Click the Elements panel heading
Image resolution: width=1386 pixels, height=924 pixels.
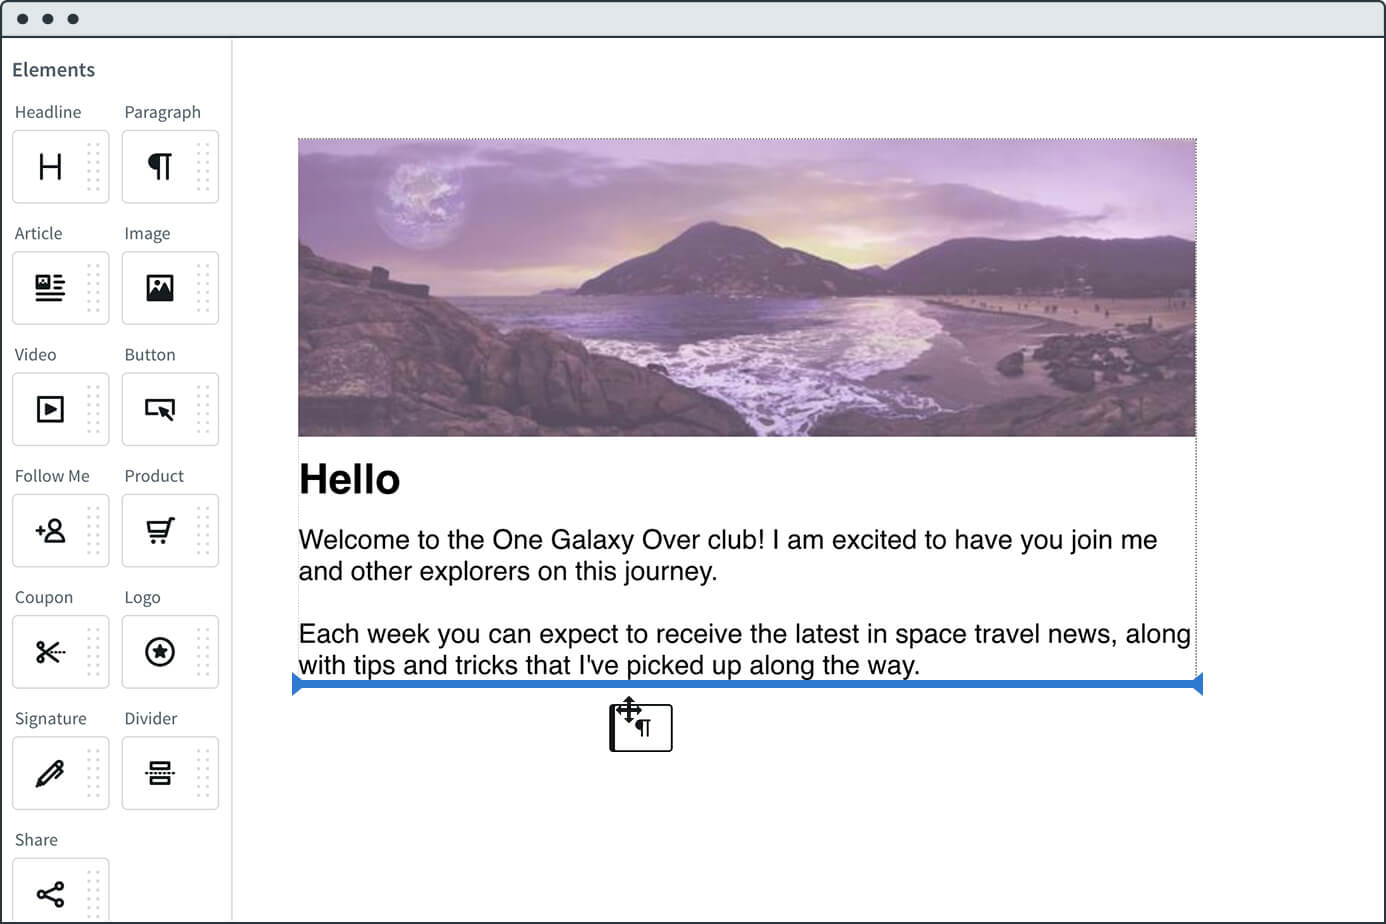click(53, 69)
